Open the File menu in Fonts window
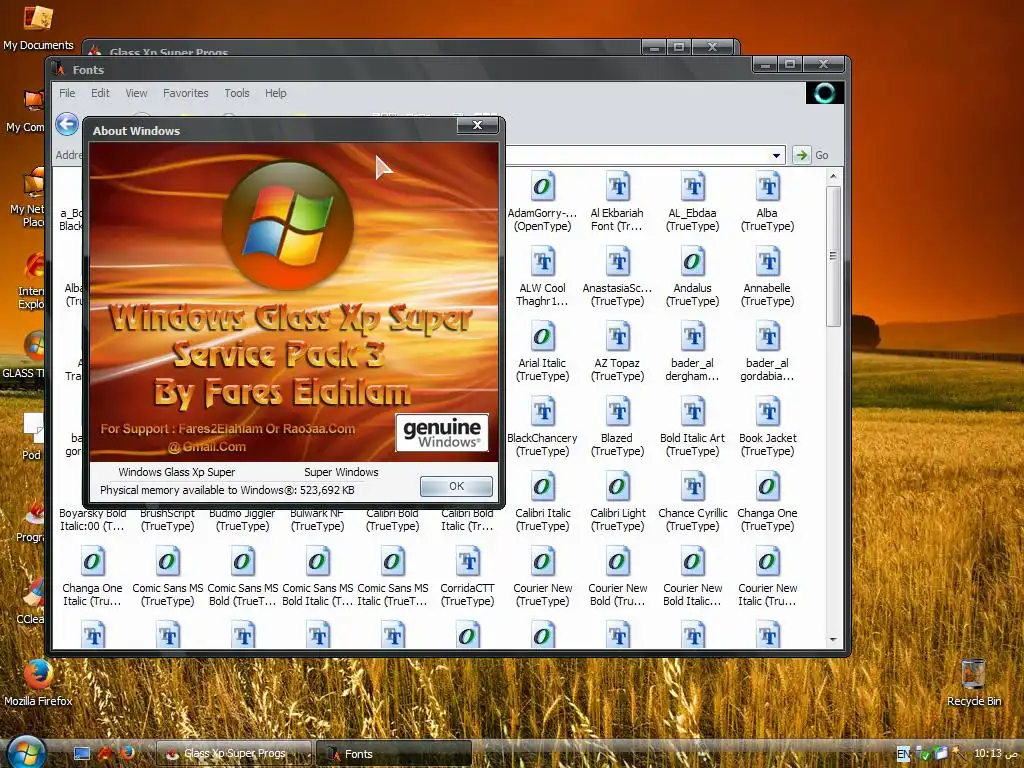The width and height of the screenshot is (1024, 768). pos(67,93)
